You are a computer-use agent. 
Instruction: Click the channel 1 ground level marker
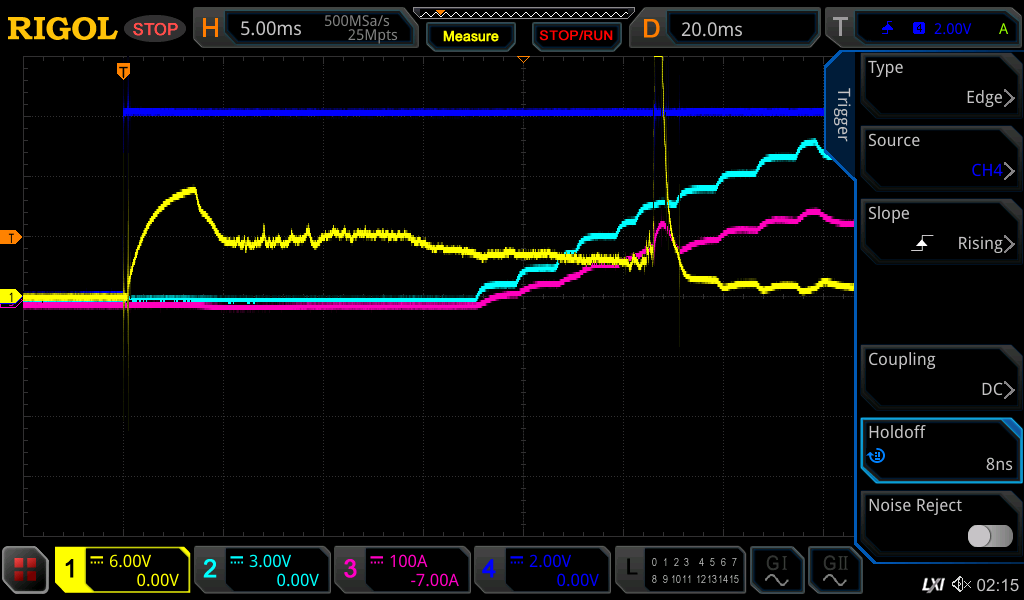tap(11, 297)
